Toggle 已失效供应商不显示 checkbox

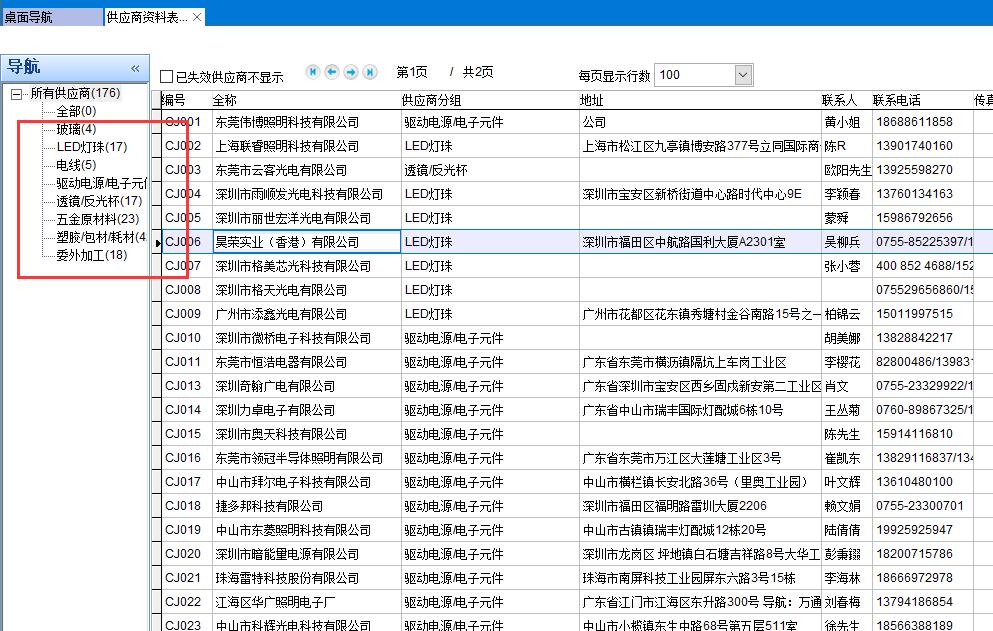tap(167, 77)
